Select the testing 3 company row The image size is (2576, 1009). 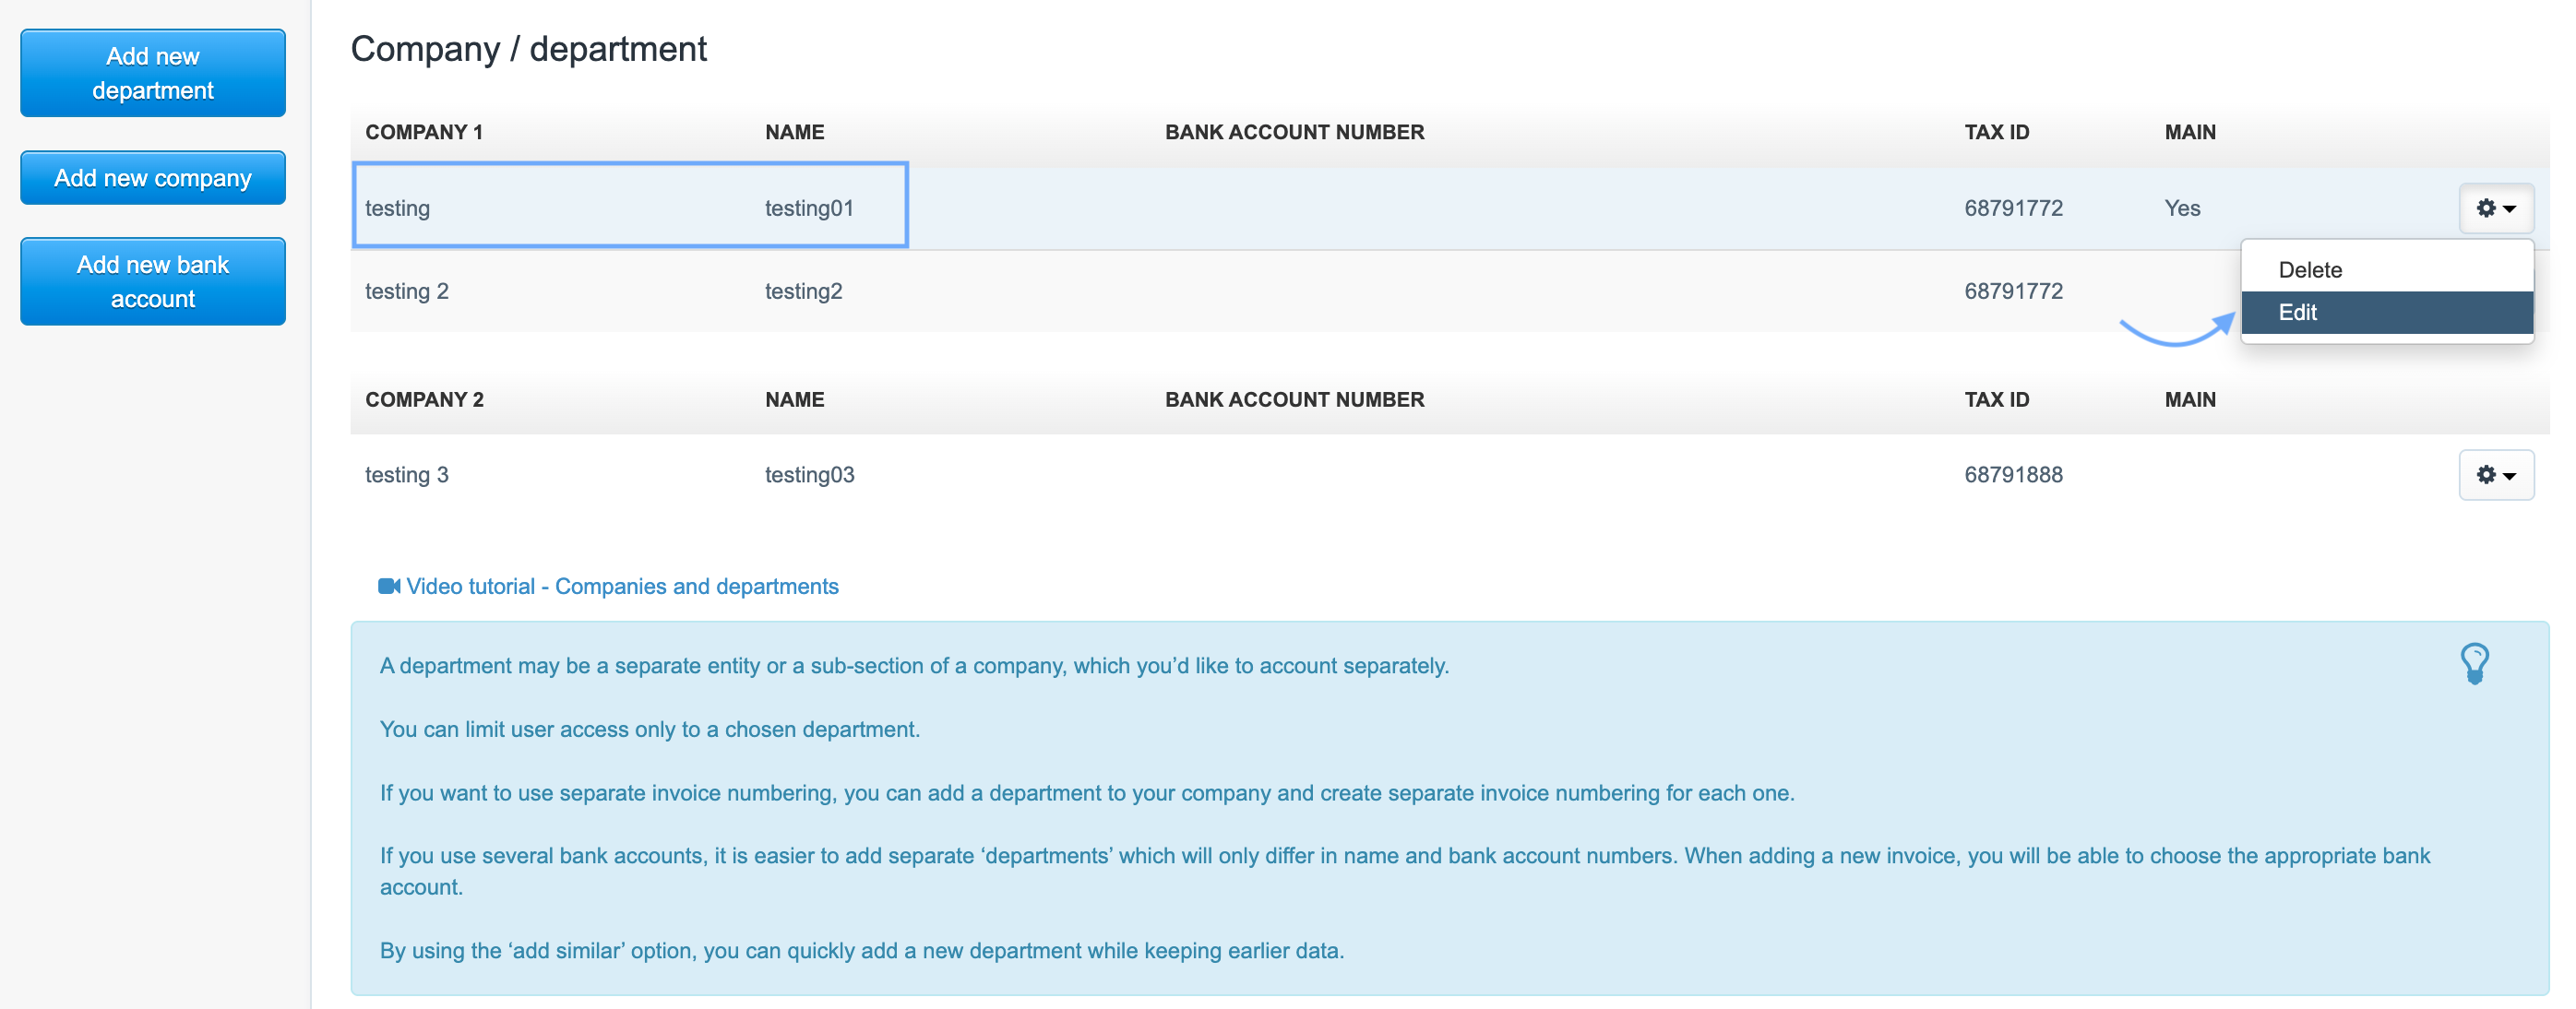(406, 475)
